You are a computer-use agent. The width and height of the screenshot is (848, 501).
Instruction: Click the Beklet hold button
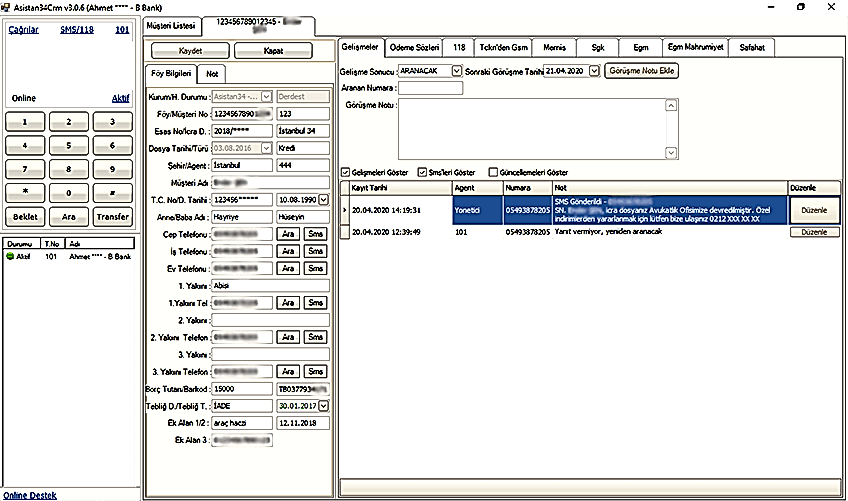[x=24, y=216]
